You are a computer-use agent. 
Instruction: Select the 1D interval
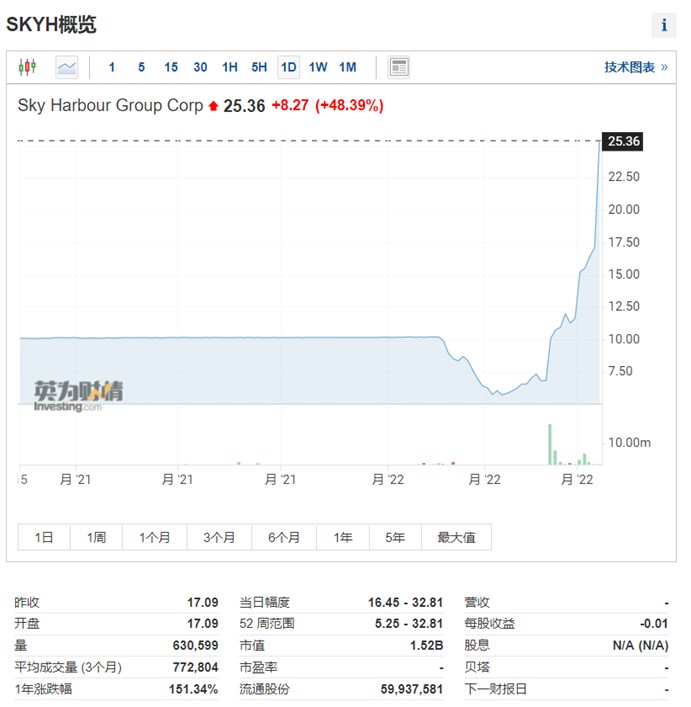coord(288,68)
